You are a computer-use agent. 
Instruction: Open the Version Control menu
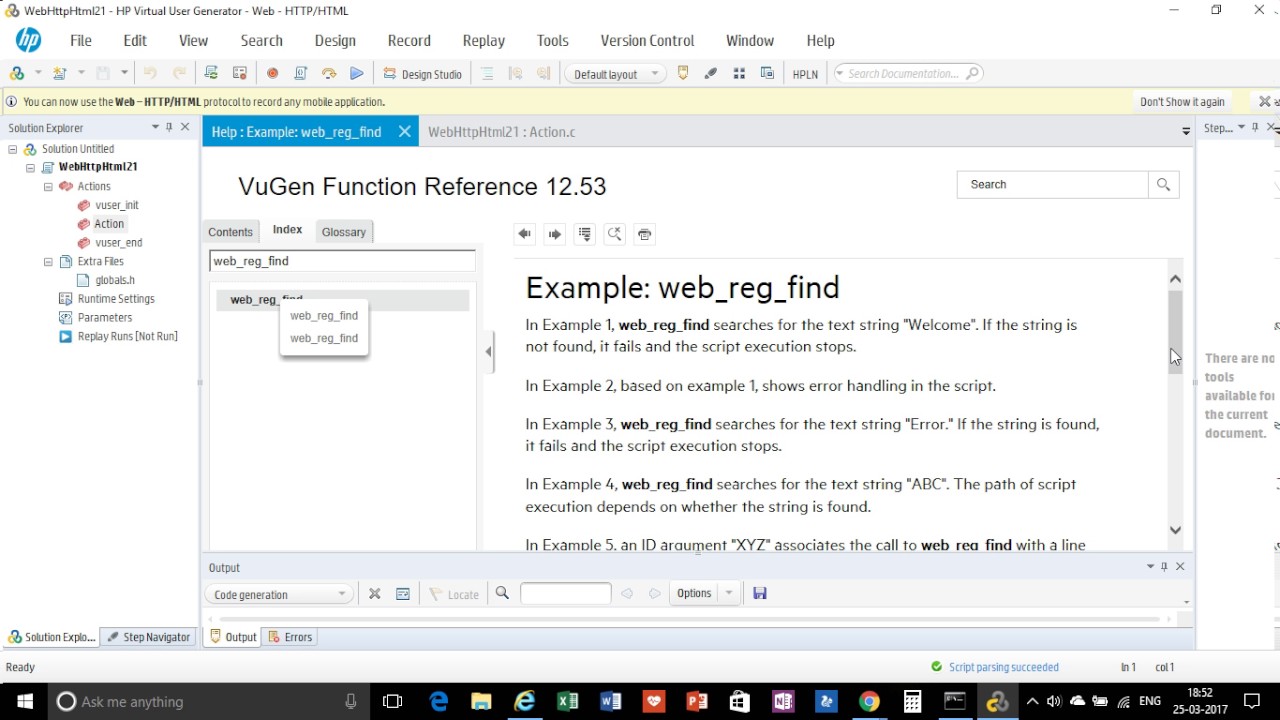coord(647,41)
